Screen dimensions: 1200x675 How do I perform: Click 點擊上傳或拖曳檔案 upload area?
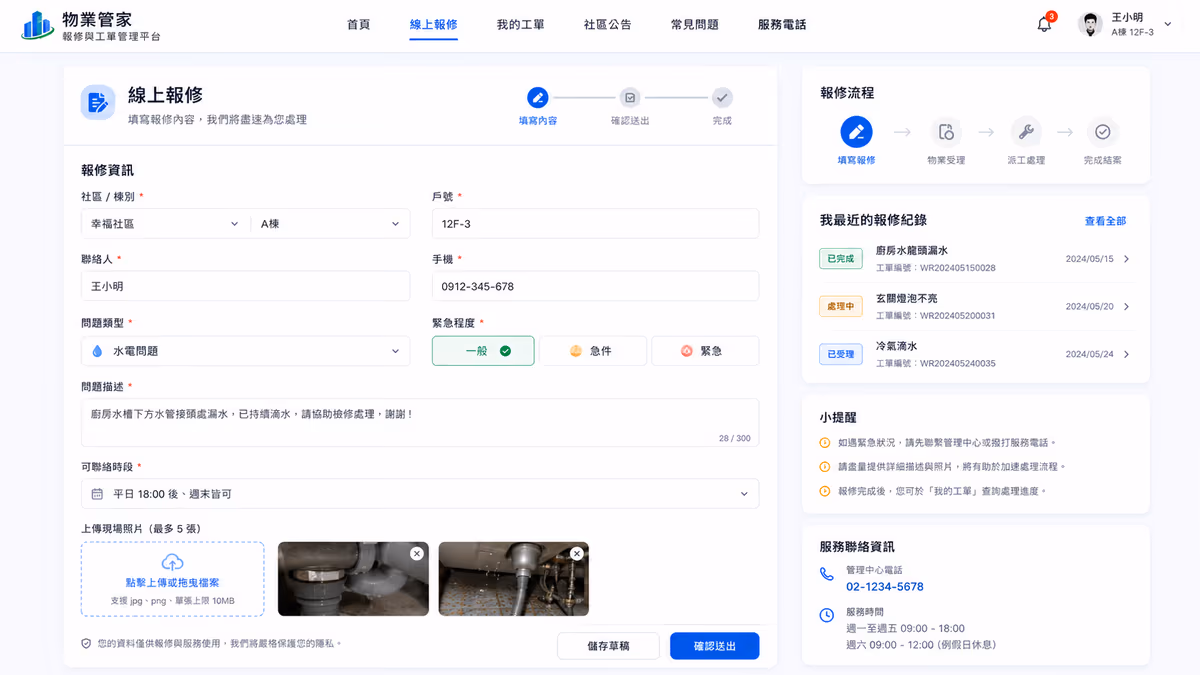173,579
